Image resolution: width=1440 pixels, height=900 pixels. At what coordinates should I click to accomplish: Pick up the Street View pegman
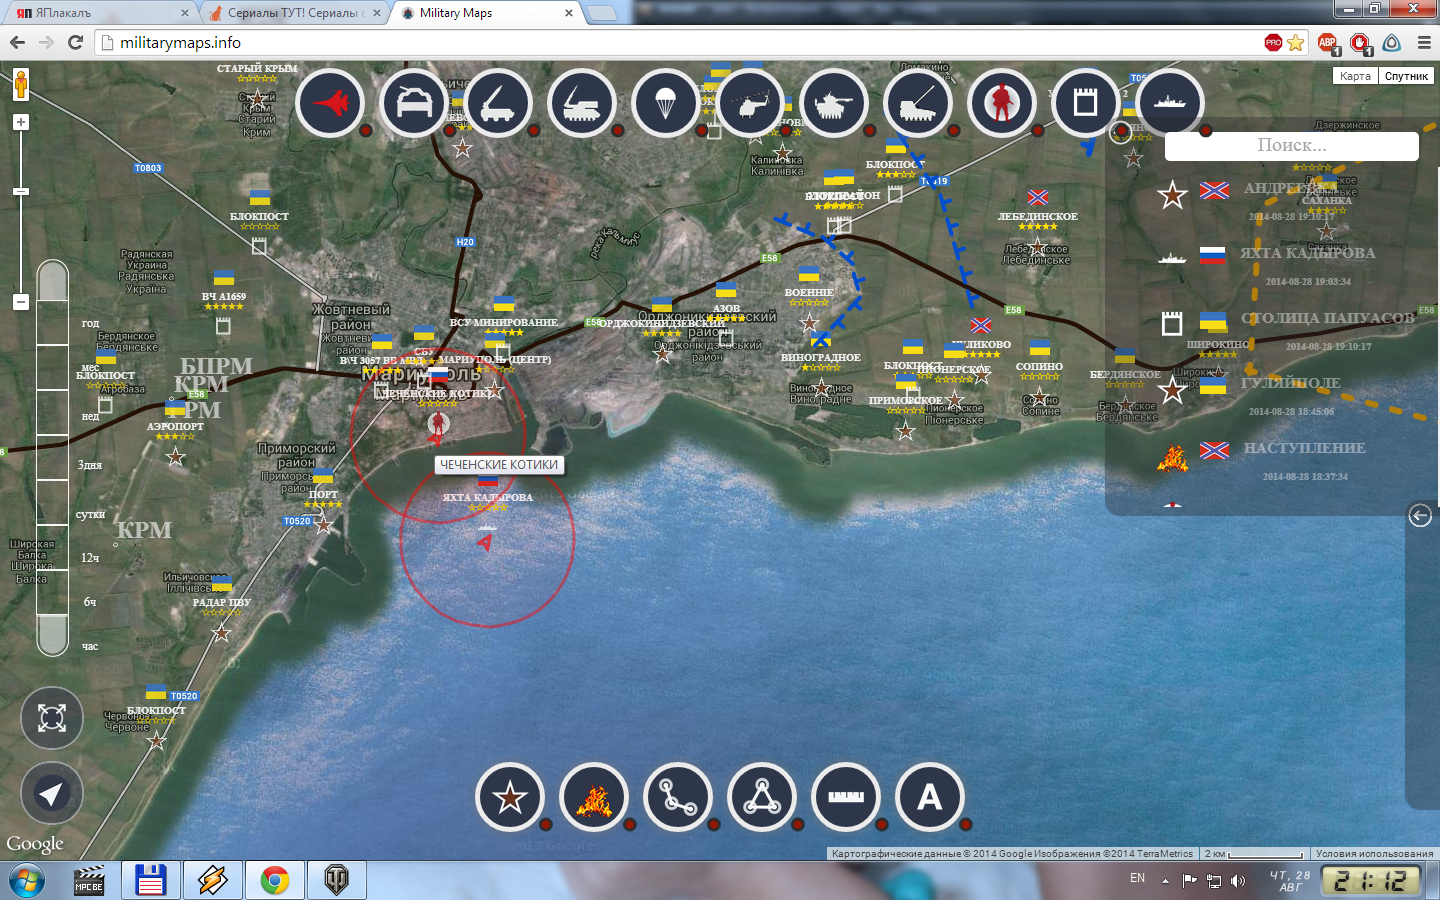21,84
